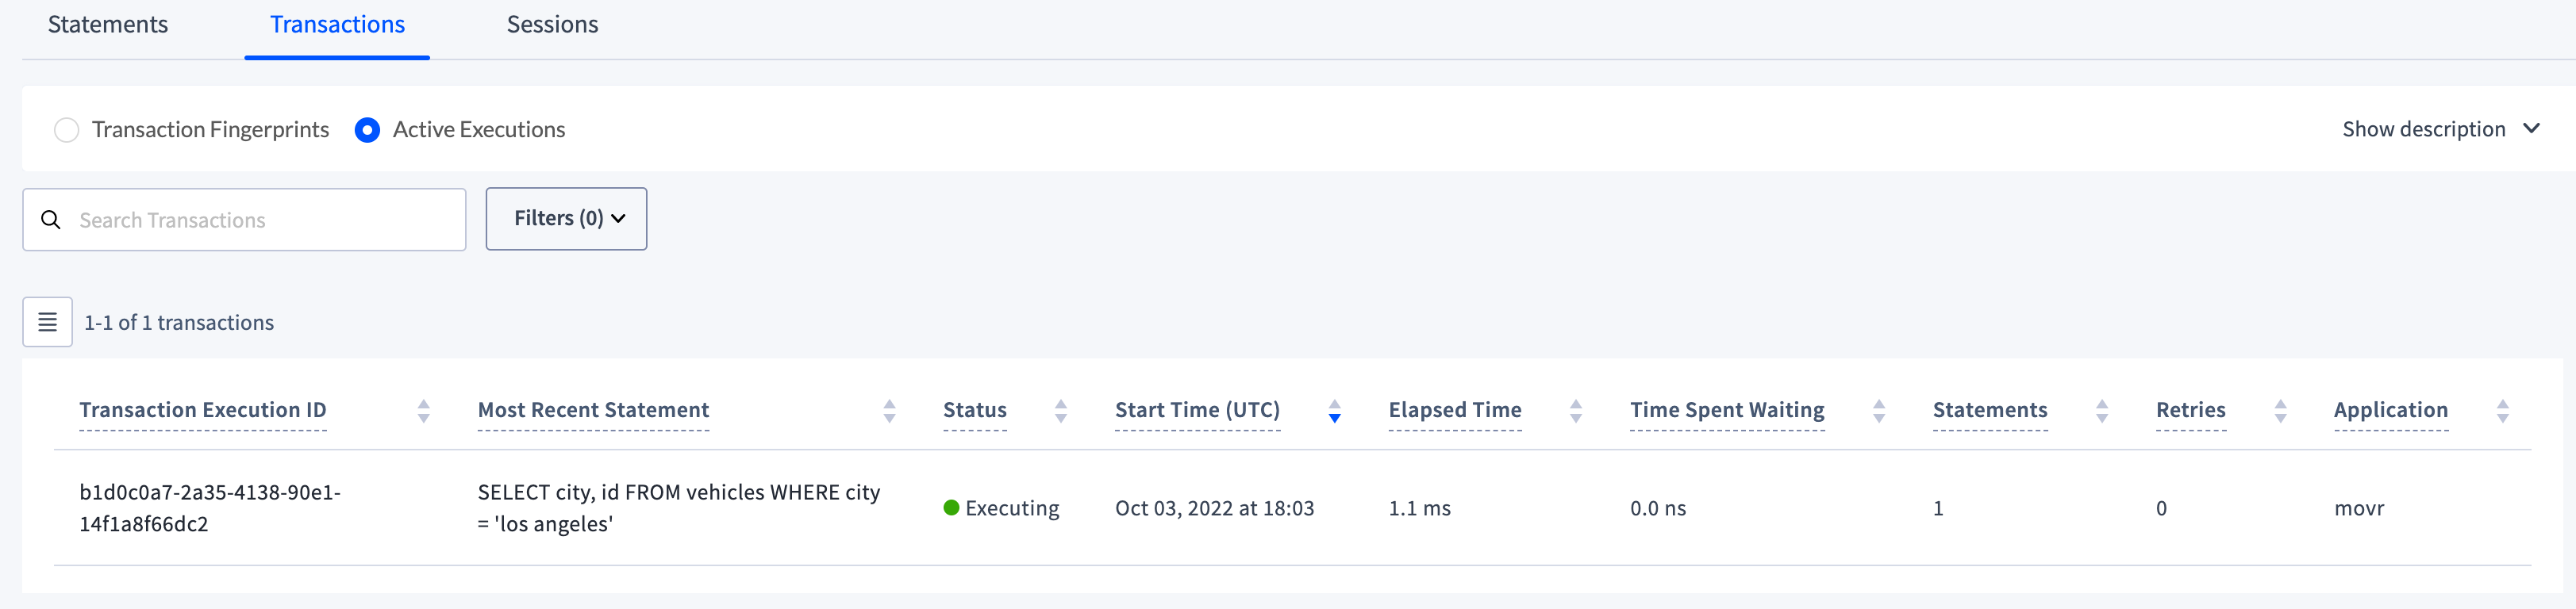2576x609 pixels.
Task: Click the sort arrows on Status column
Action: 1061,410
